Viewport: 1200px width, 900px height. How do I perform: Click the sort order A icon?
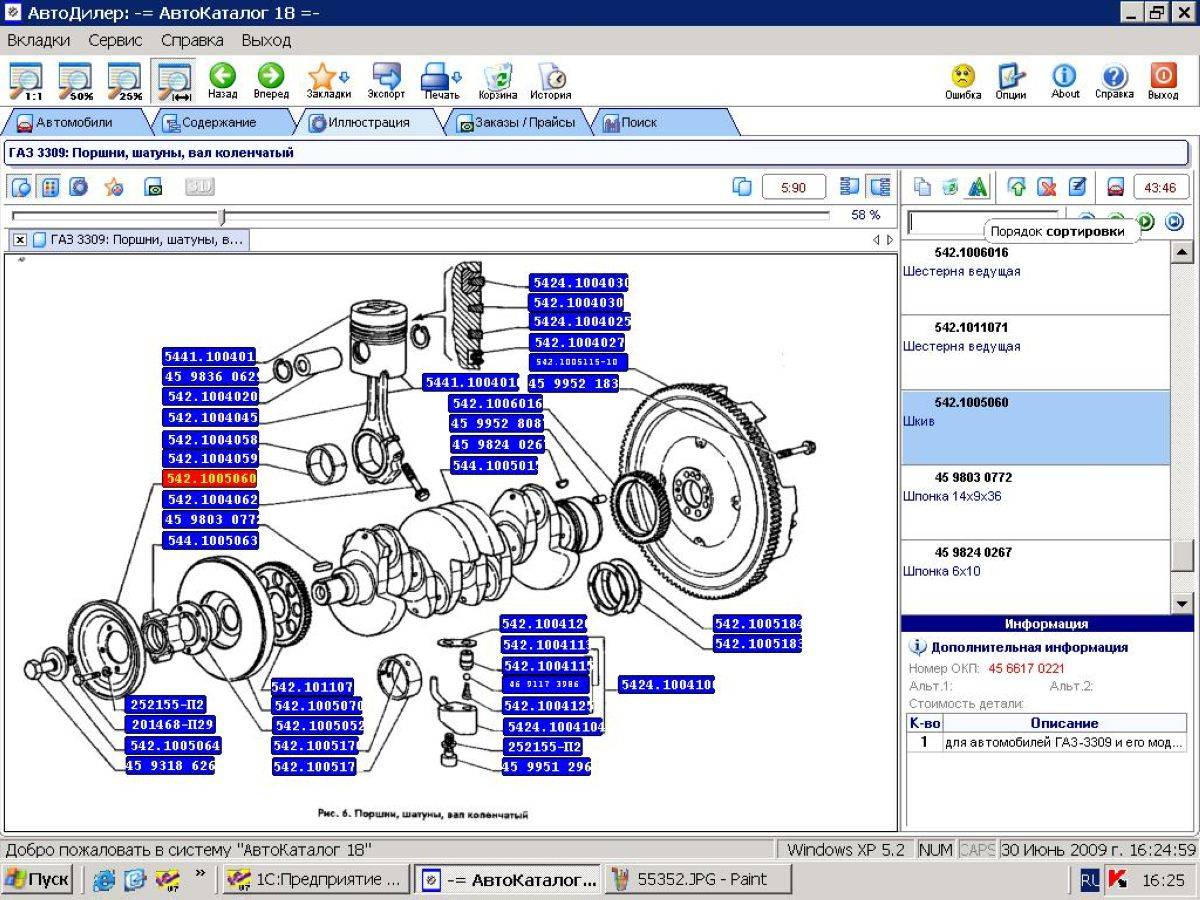978,187
